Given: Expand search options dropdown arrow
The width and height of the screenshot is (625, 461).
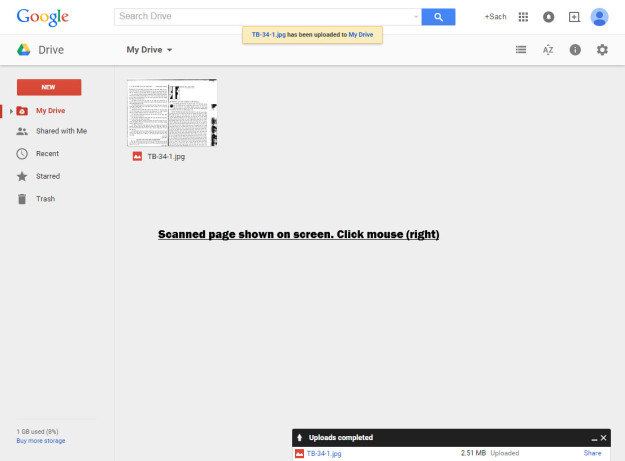Looking at the screenshot, I should click(x=415, y=17).
